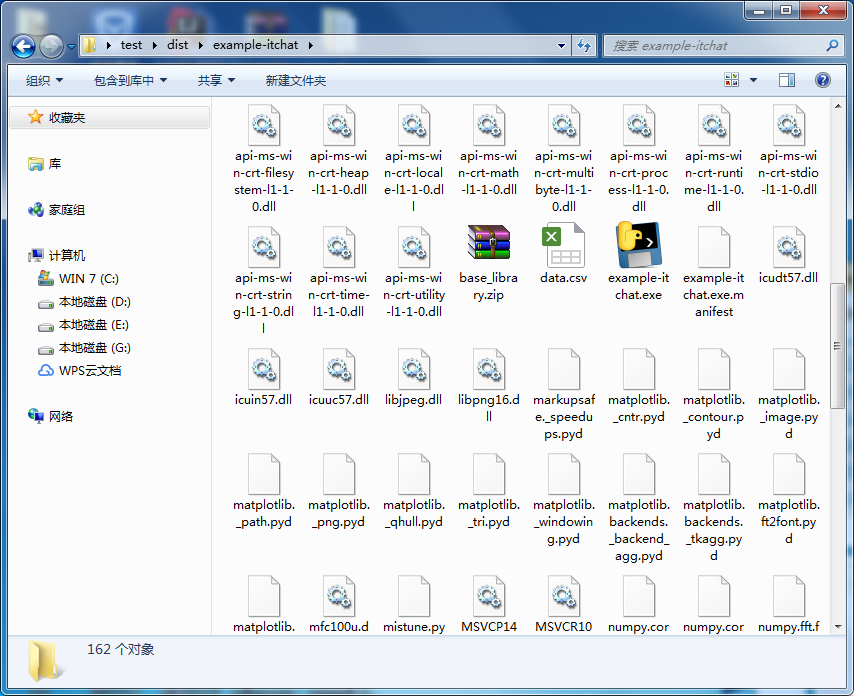This screenshot has width=854, height=696.
Task: Select the example-itchat.exe application icon
Action: click(x=638, y=244)
